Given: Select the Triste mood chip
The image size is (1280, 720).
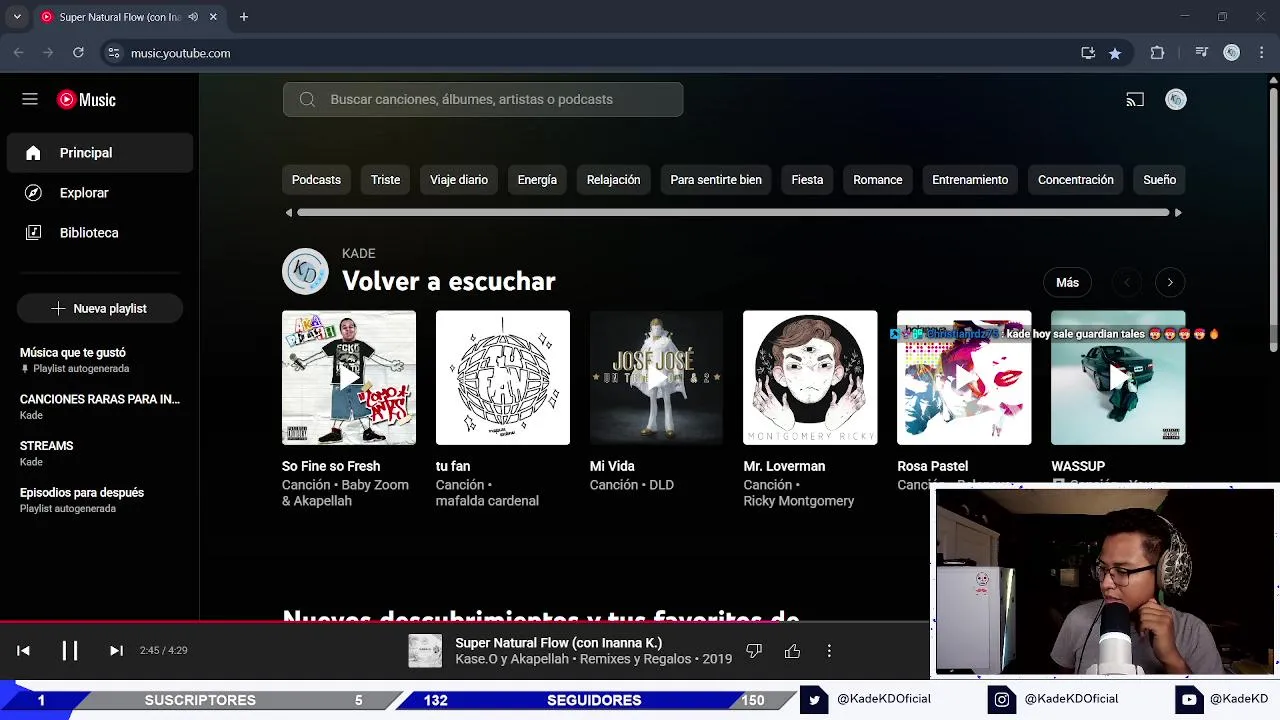Looking at the screenshot, I should pos(385,180).
